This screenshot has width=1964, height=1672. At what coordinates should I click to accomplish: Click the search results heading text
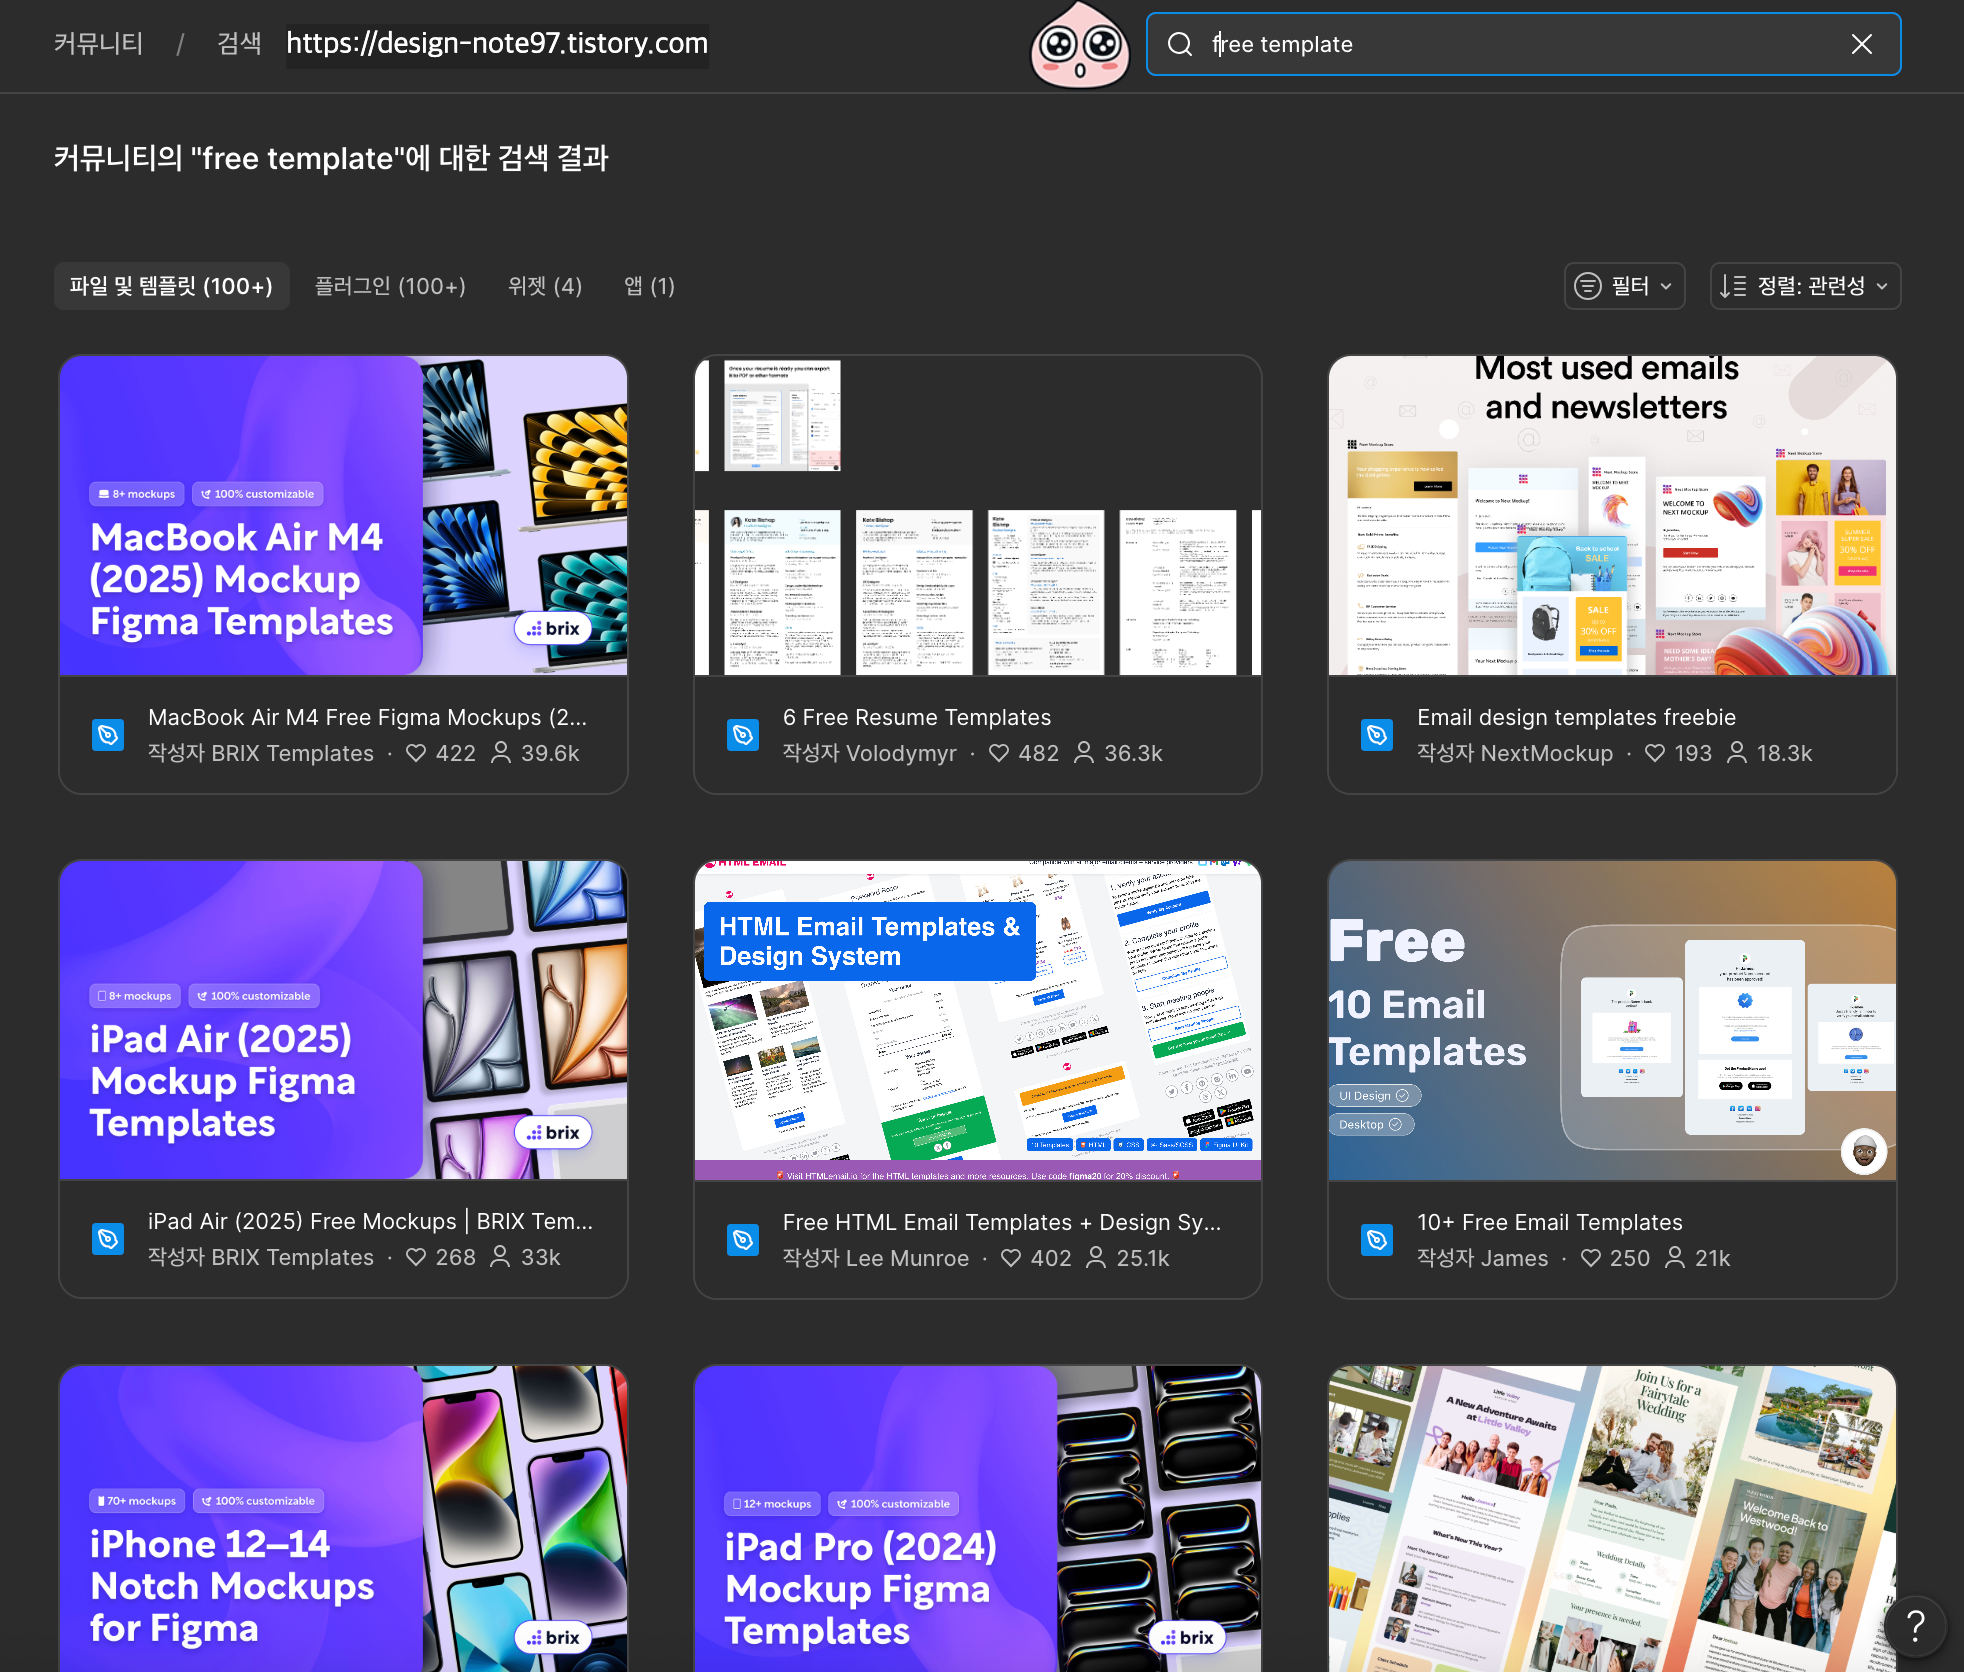click(x=331, y=158)
